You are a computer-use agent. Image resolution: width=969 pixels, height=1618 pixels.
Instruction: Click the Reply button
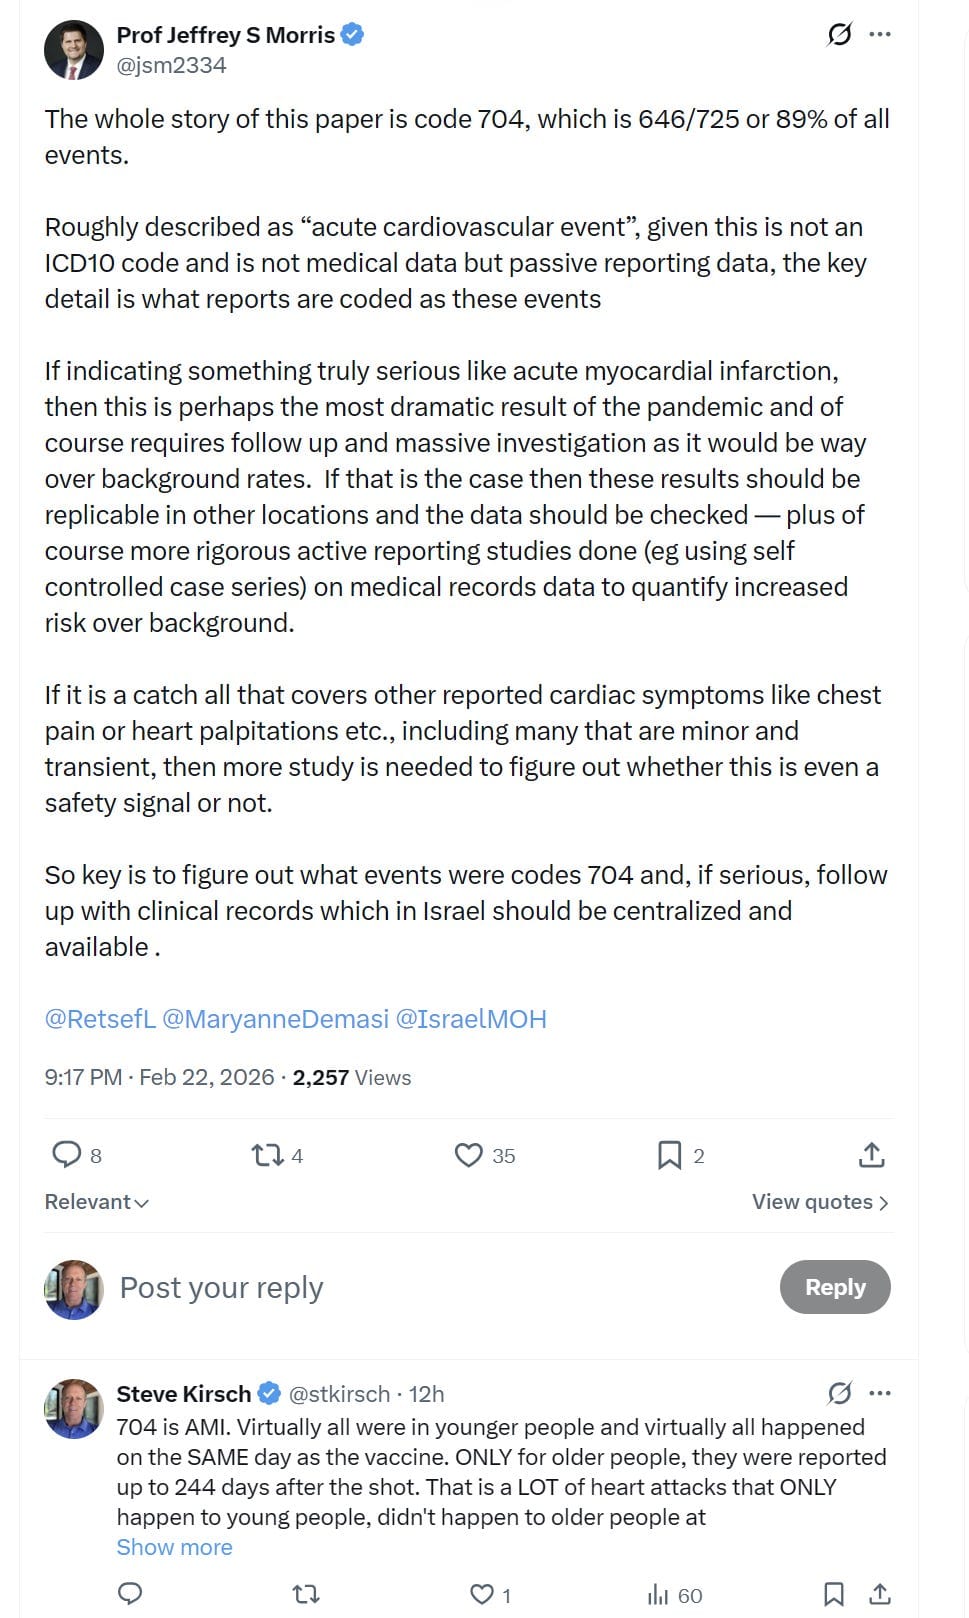pyautogui.click(x=835, y=1287)
